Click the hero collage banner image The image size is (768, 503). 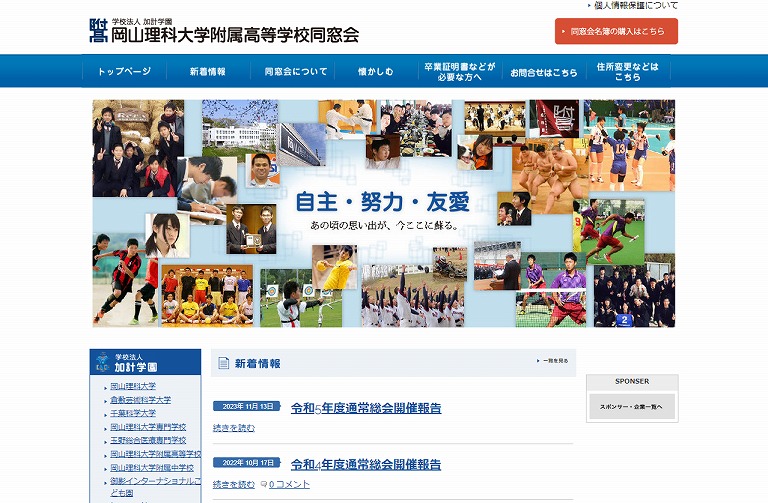(x=384, y=213)
